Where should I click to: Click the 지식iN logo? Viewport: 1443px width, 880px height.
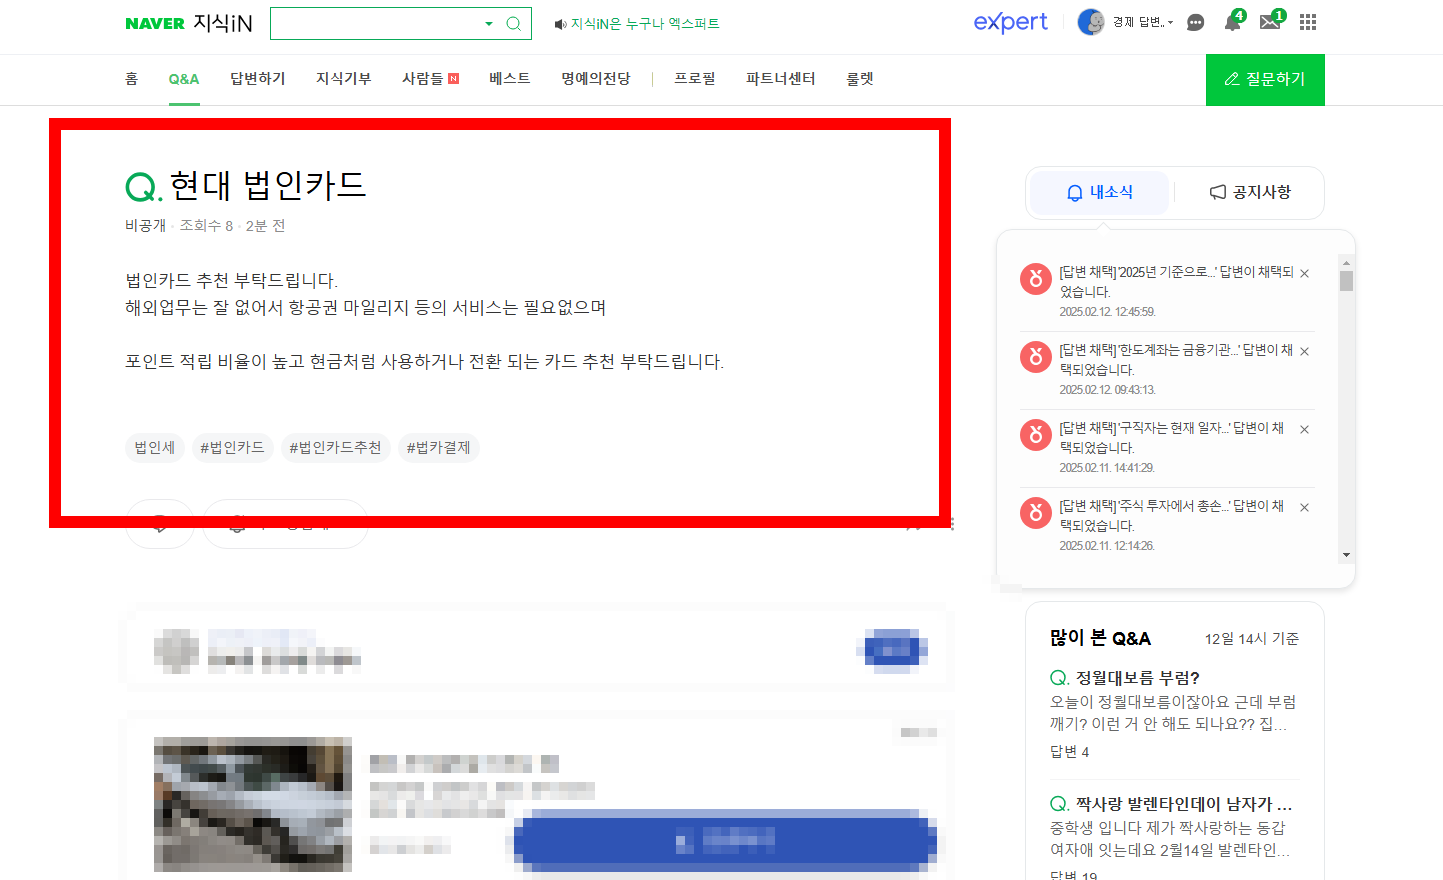222,23
